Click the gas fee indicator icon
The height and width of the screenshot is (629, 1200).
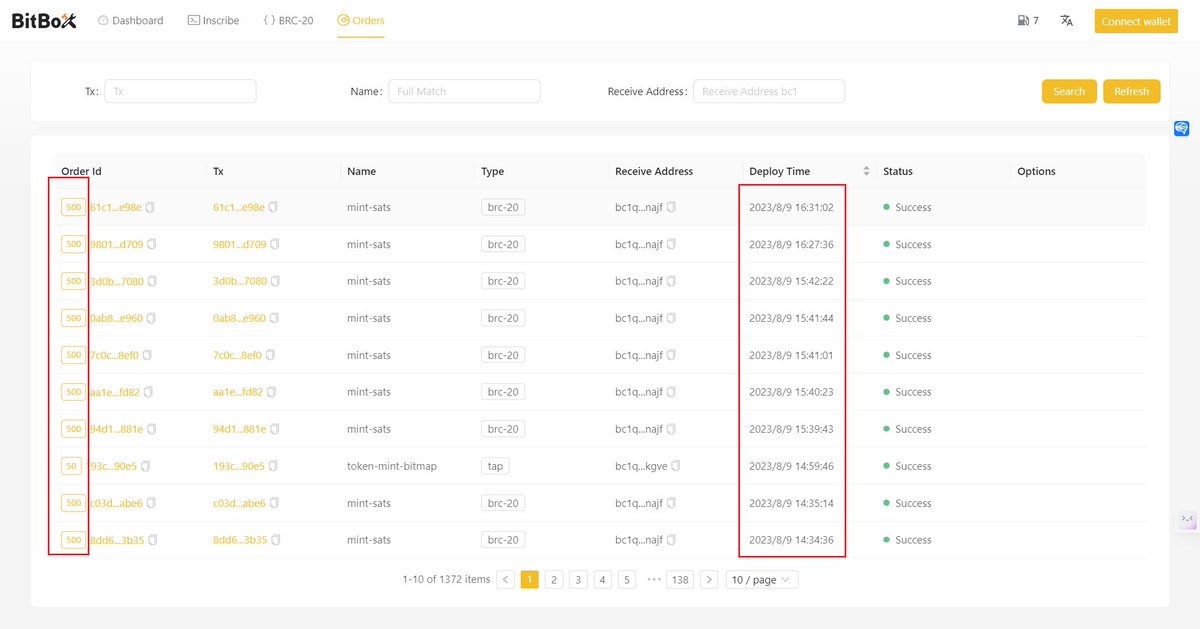pos(1023,20)
